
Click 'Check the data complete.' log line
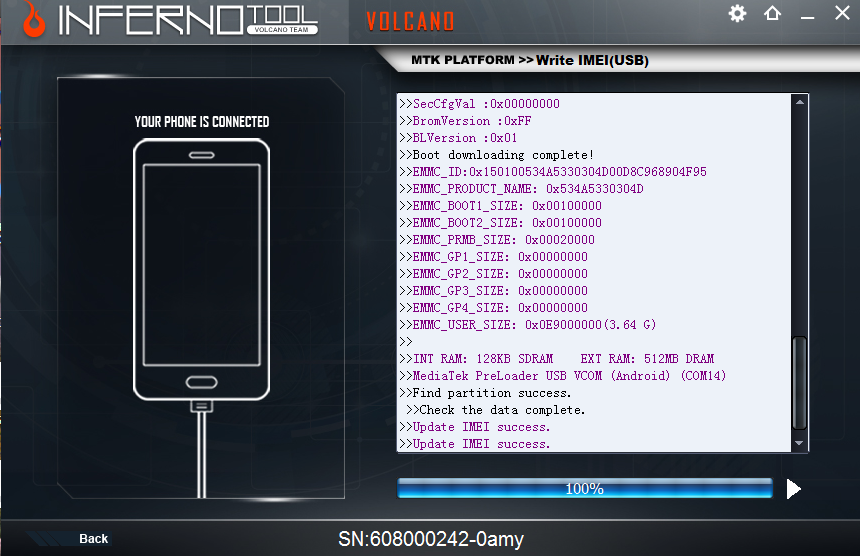tap(496, 410)
